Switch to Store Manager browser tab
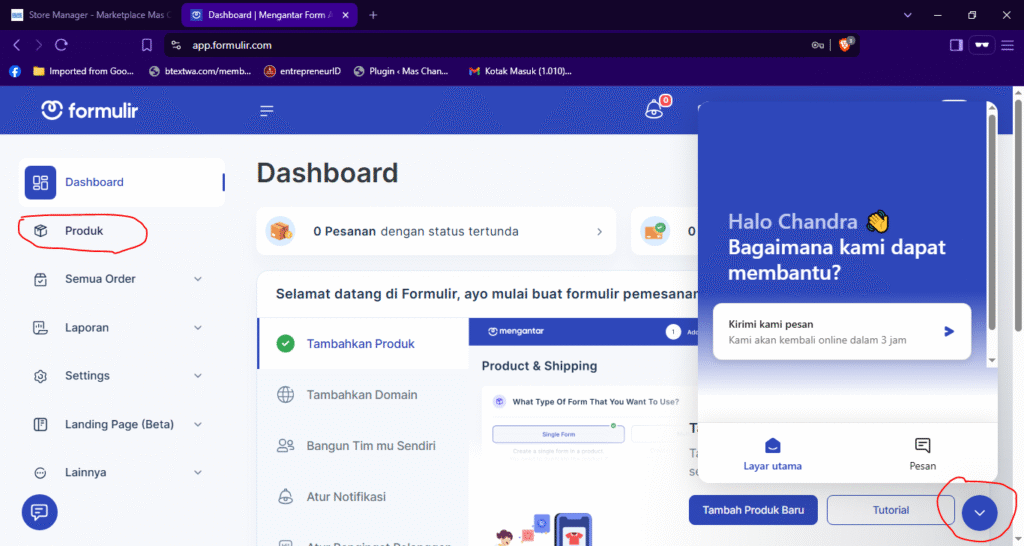The width and height of the screenshot is (1024, 546). (x=91, y=15)
